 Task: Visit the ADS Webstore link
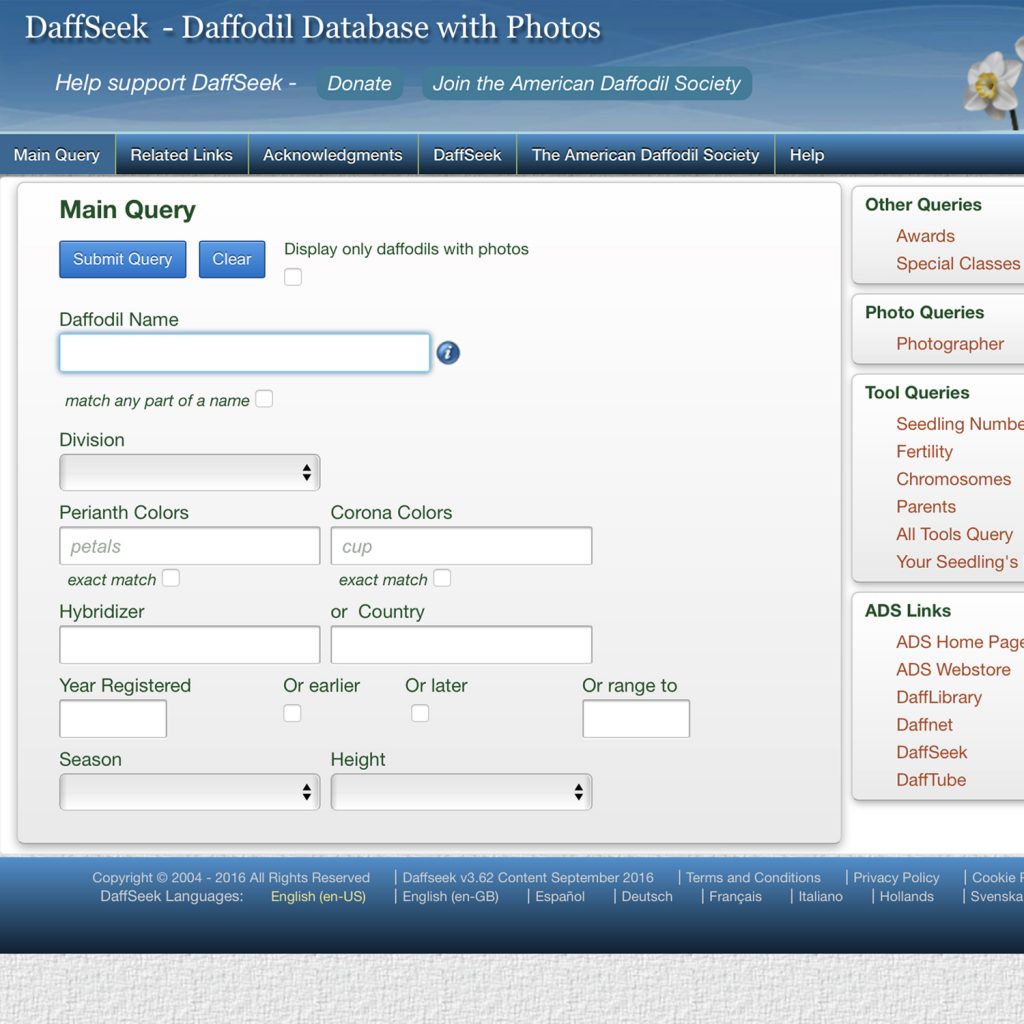pos(953,669)
